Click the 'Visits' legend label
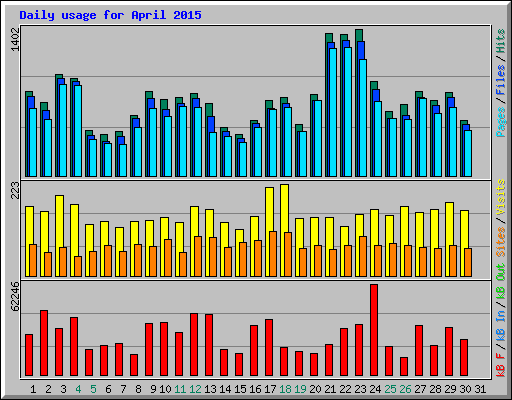512x400 pixels. pos(501,197)
